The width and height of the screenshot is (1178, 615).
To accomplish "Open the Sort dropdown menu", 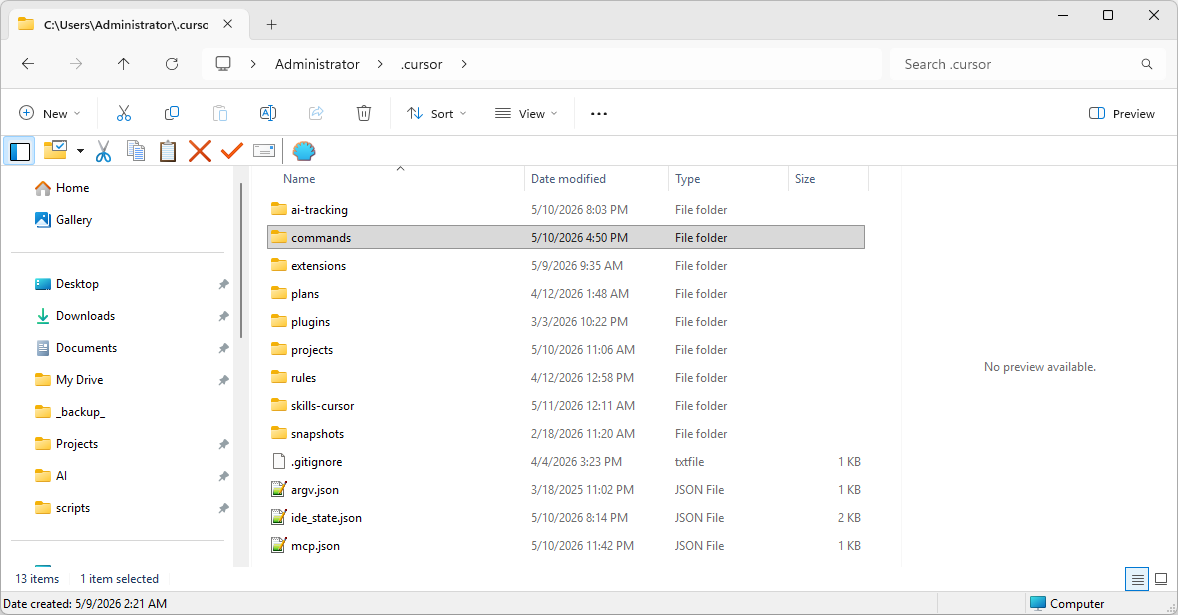I will click(x=436, y=113).
